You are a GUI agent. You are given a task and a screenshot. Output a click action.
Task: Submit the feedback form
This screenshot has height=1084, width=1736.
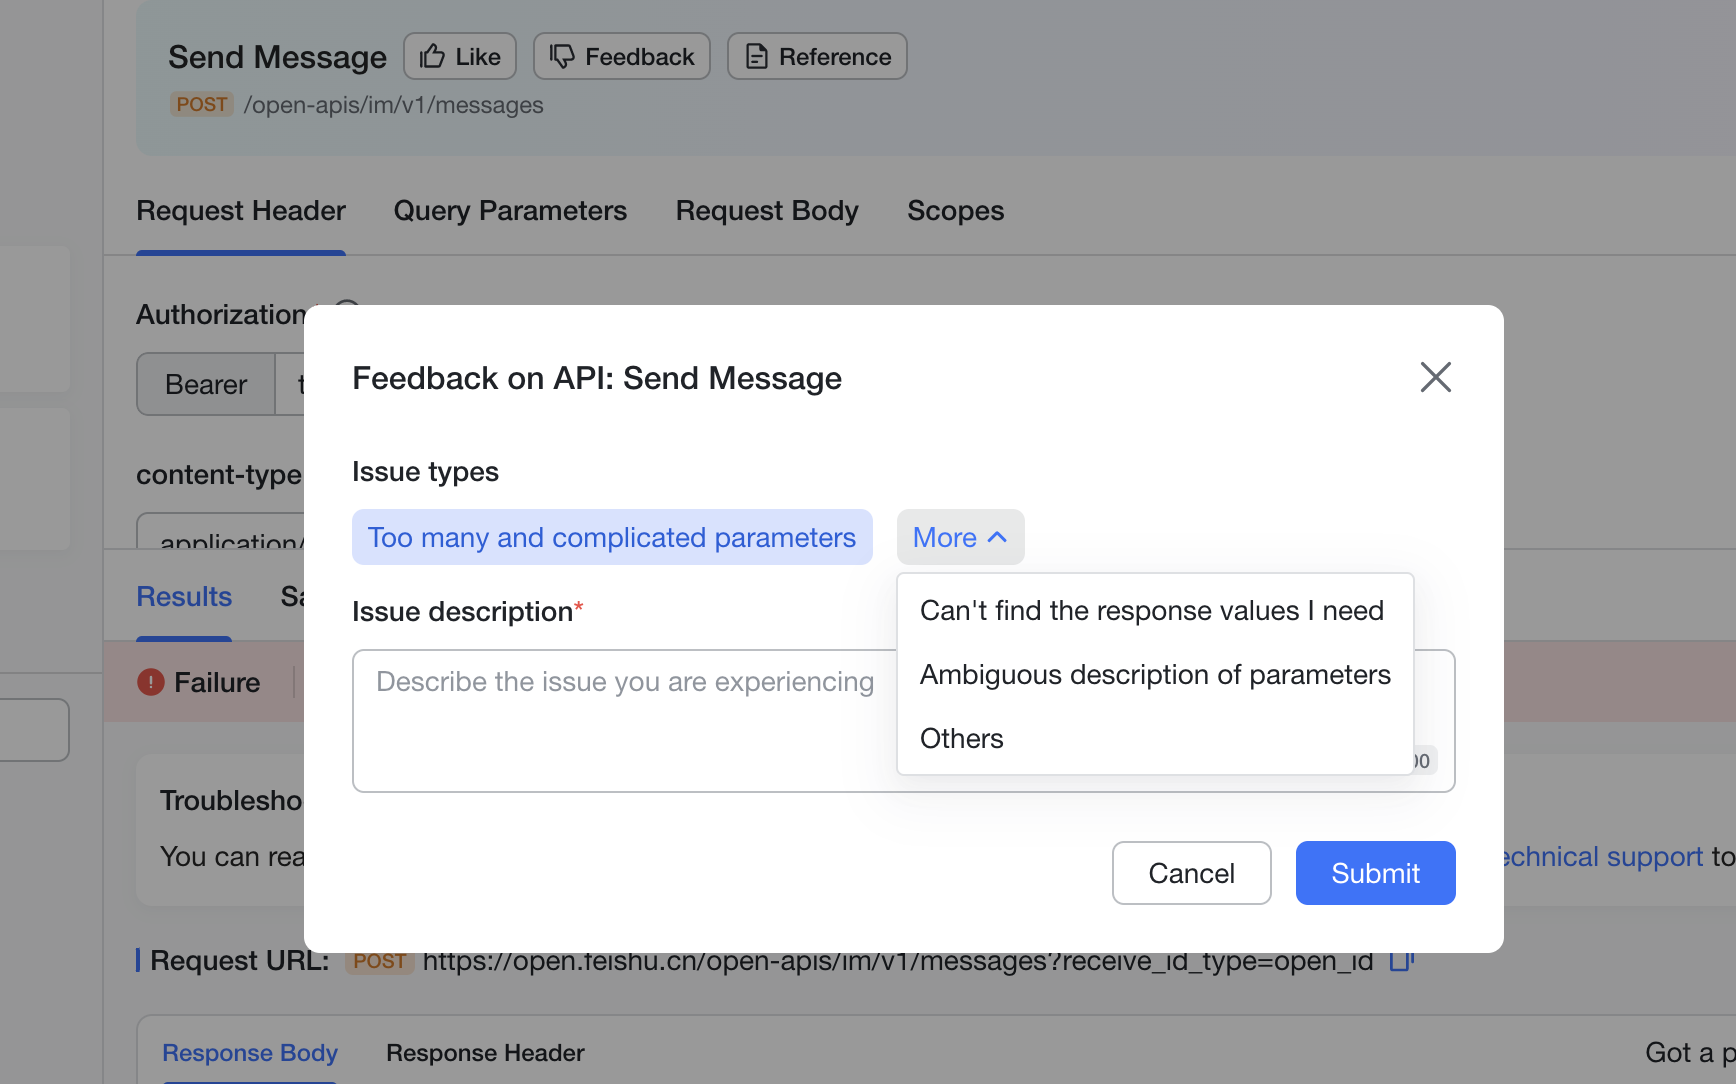[x=1375, y=873]
